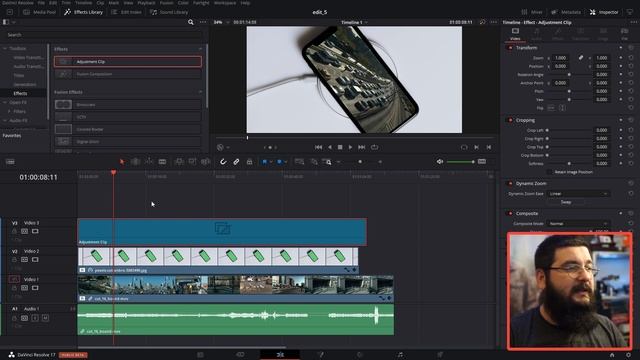The height and width of the screenshot is (360, 640).
Task: Collapse the Toolbox tree node
Action: click(5, 49)
